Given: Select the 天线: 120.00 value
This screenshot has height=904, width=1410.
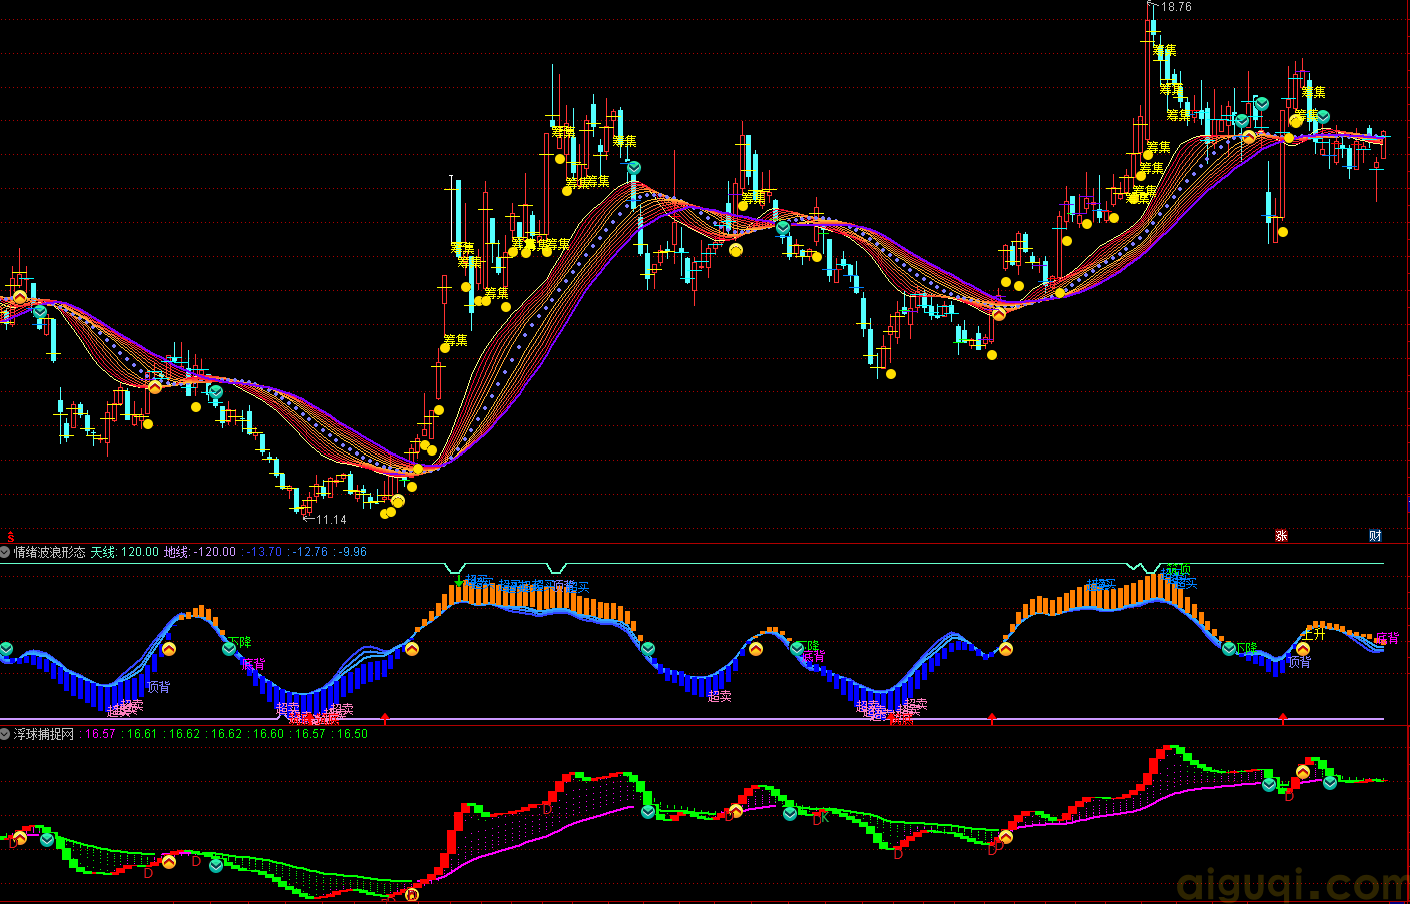Looking at the screenshot, I should coord(125,552).
